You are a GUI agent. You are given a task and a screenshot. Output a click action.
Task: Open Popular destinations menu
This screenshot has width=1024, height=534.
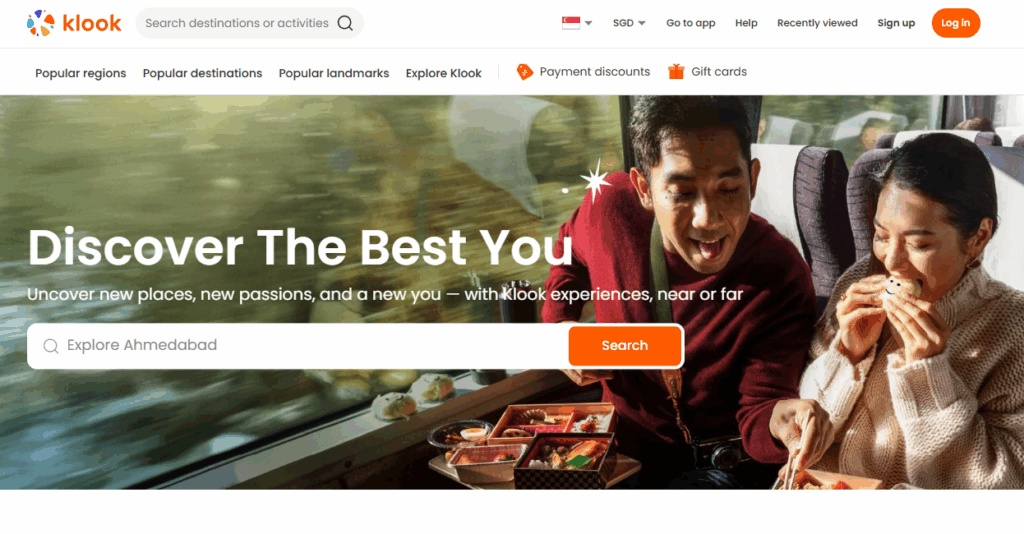click(x=202, y=73)
